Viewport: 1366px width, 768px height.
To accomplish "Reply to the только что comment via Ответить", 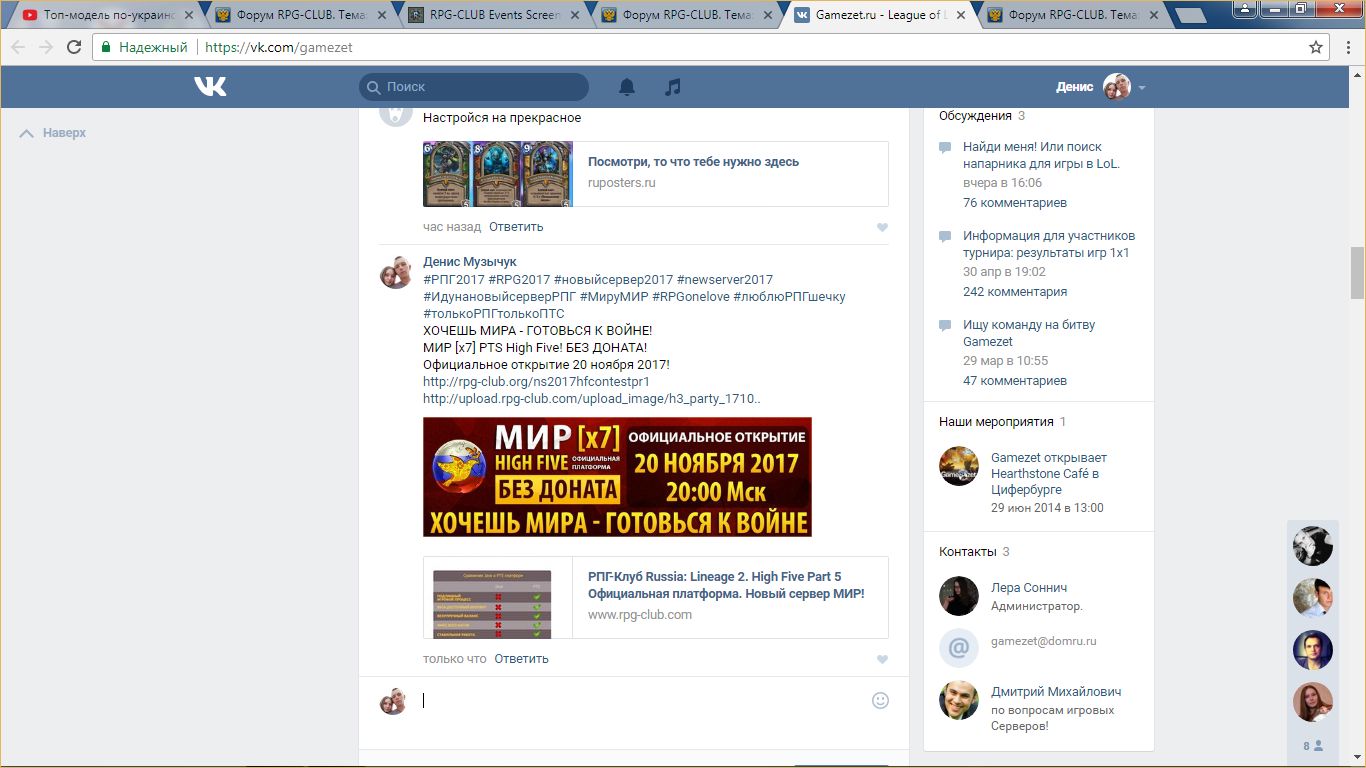I will [x=521, y=659].
